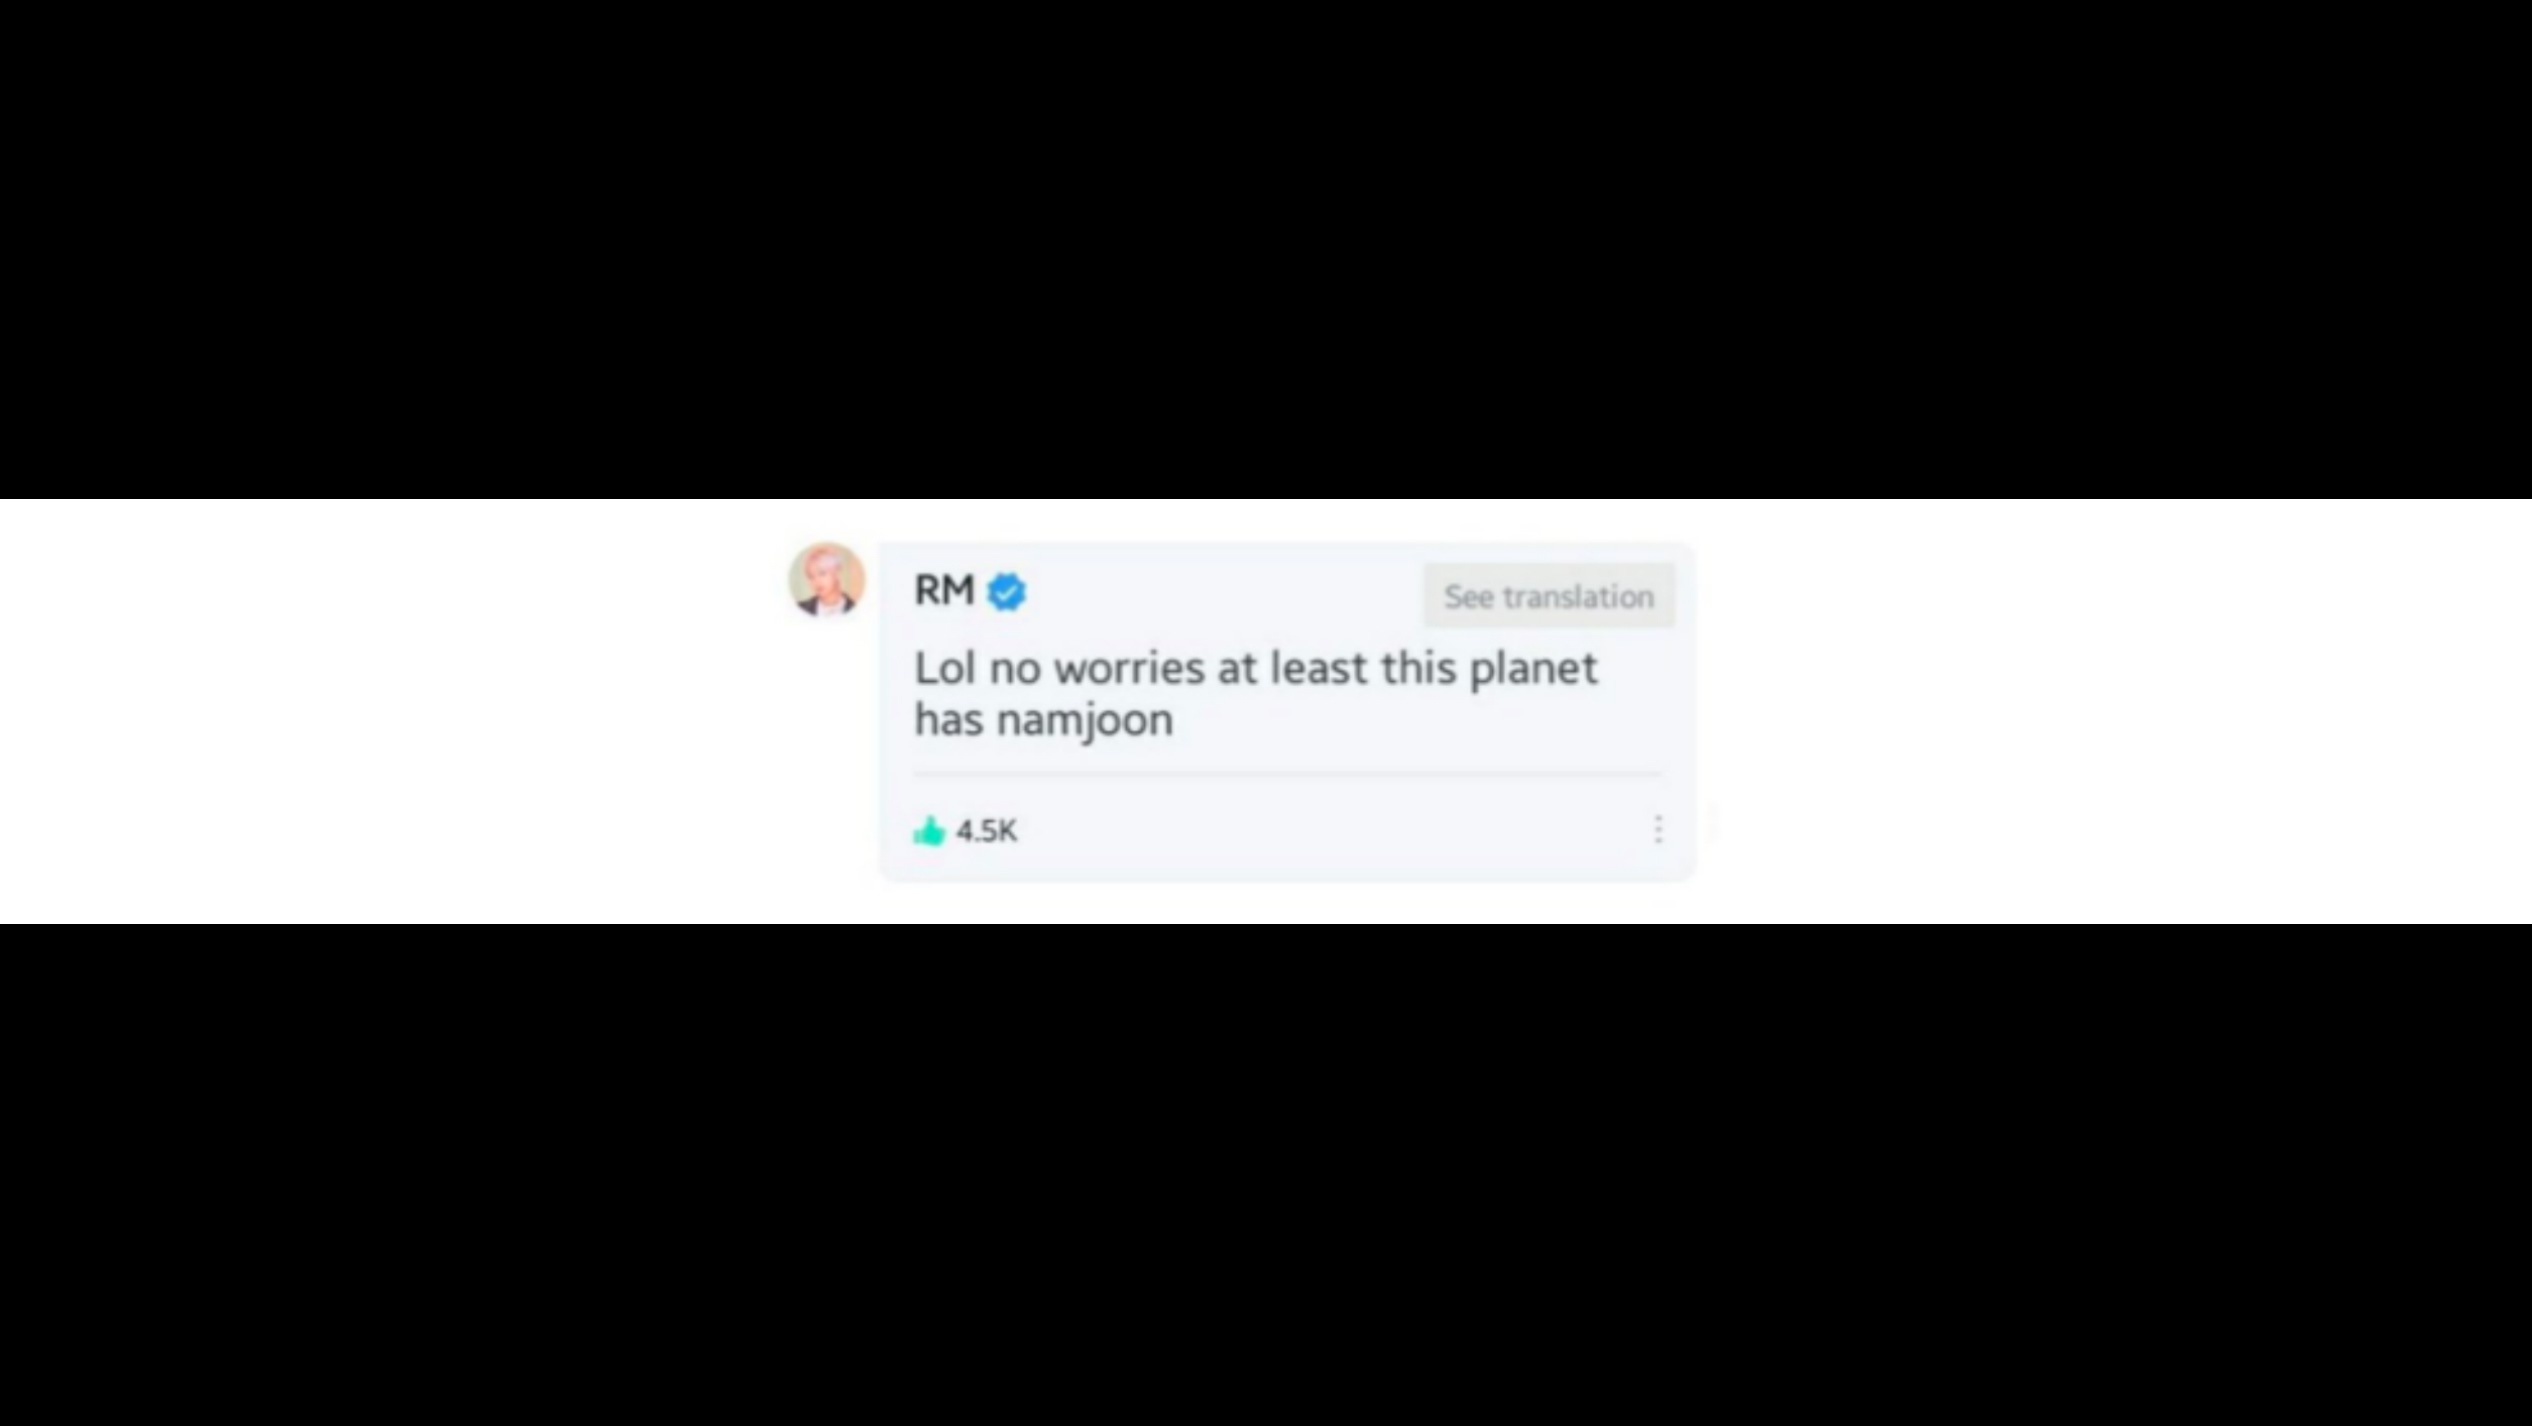Like the comment with thumbs-up icon

tap(929, 830)
